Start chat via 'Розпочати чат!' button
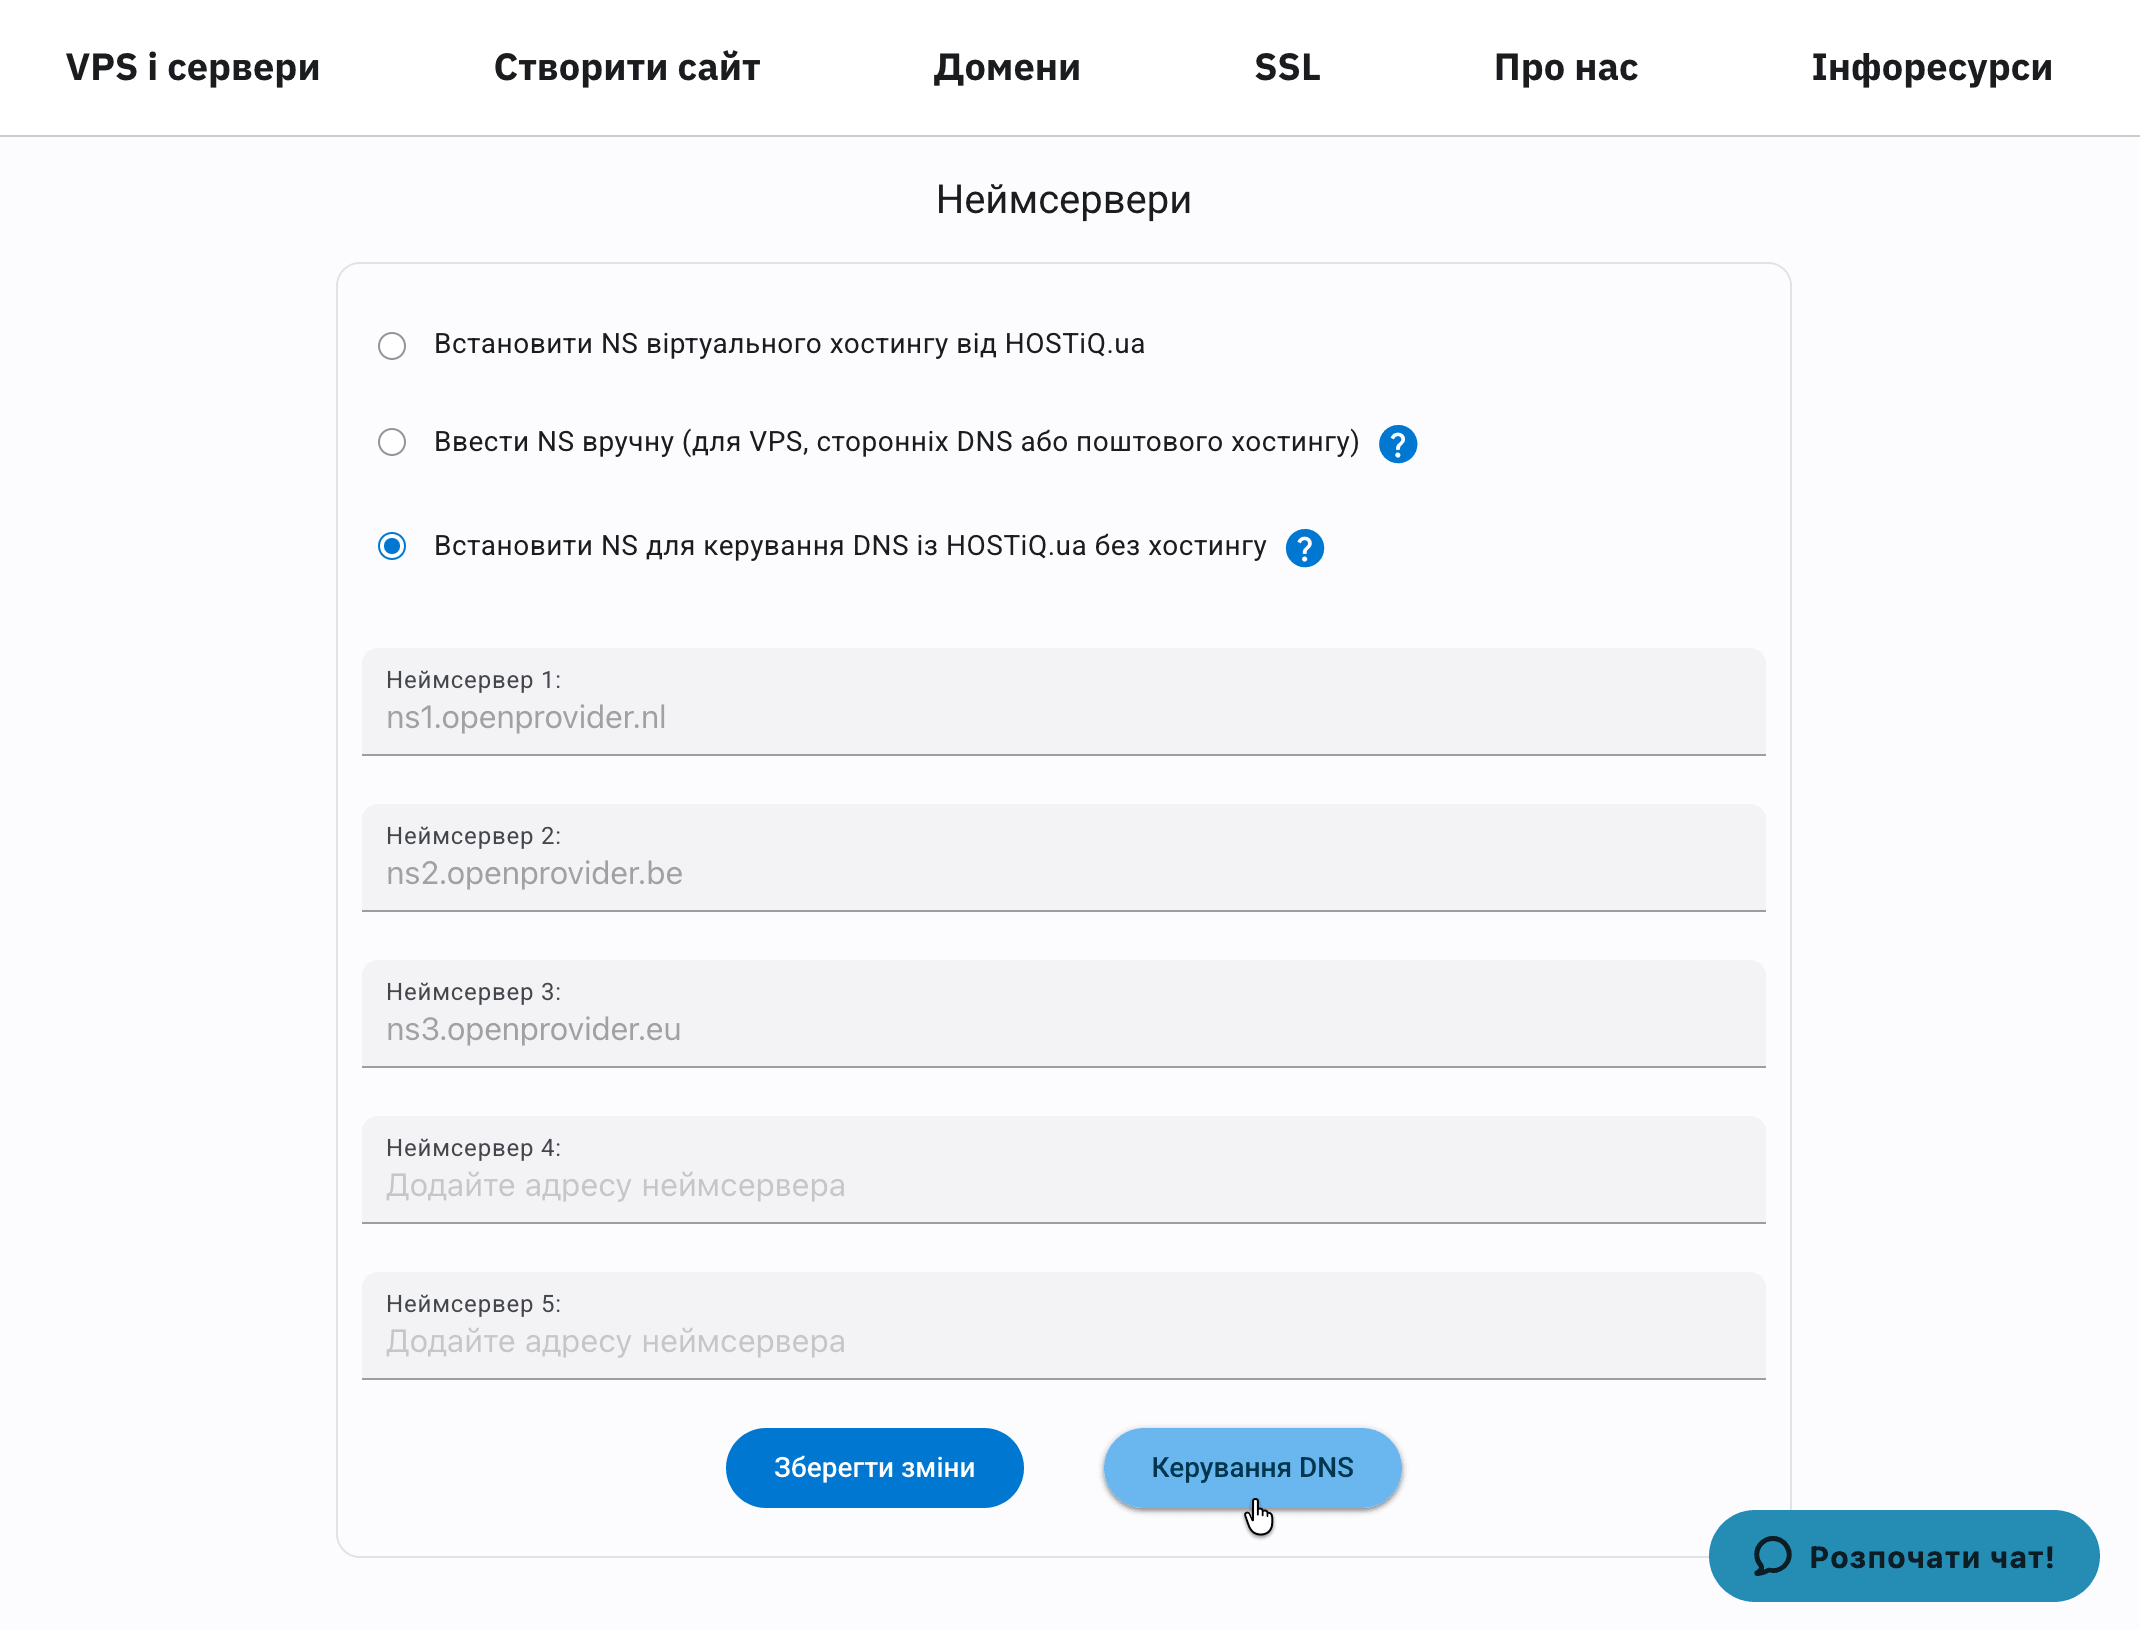Image resolution: width=2140 pixels, height=1630 pixels. pos(1904,1556)
